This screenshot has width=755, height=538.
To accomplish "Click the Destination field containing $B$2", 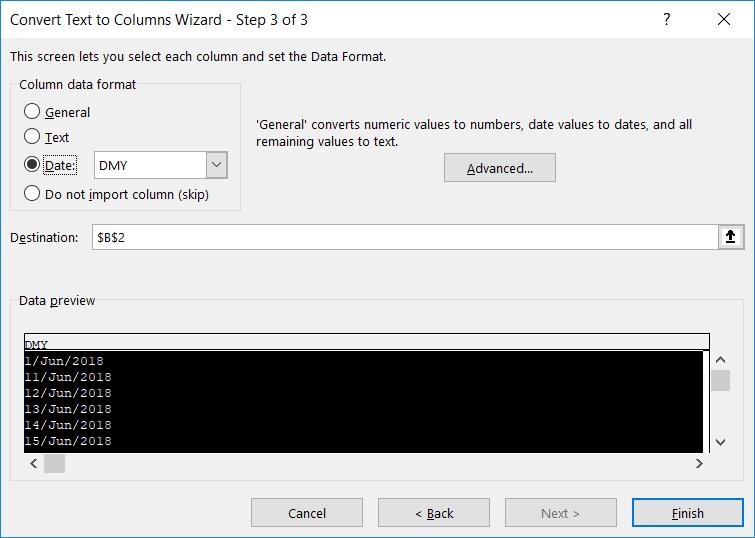I will click(400, 237).
